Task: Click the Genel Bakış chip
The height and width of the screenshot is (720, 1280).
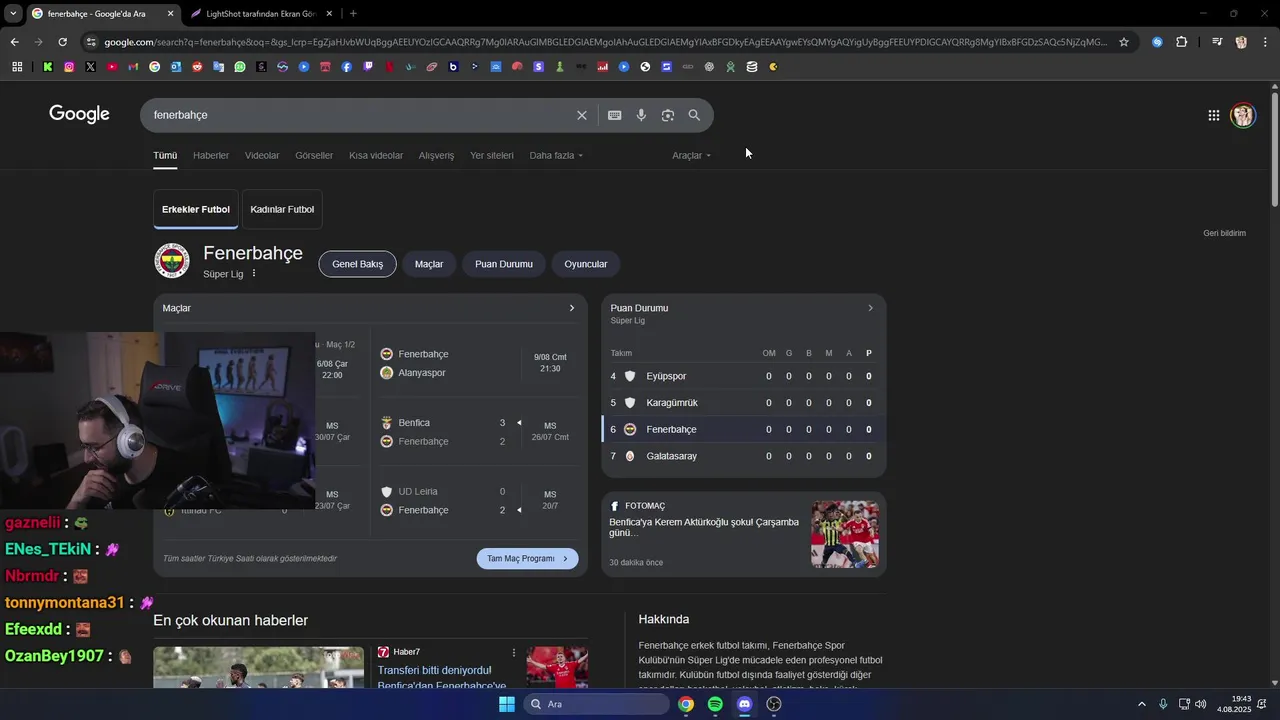Action: click(358, 264)
